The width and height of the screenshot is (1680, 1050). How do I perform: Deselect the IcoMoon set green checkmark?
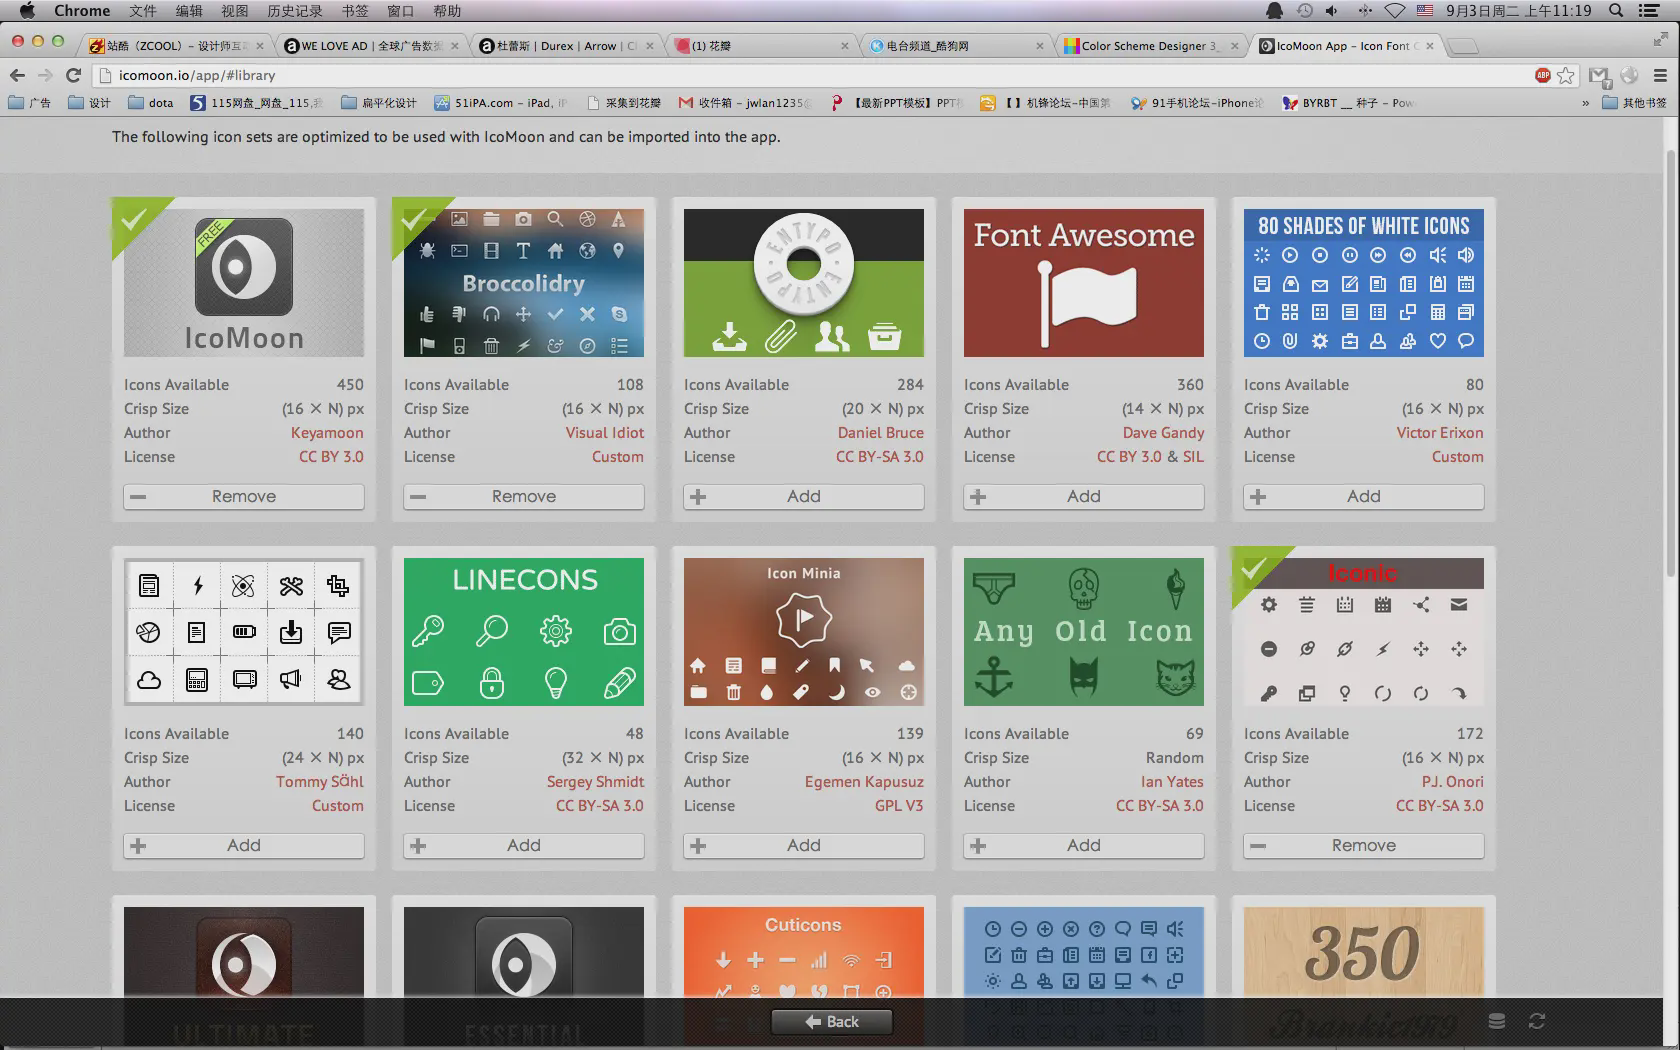pos(133,219)
